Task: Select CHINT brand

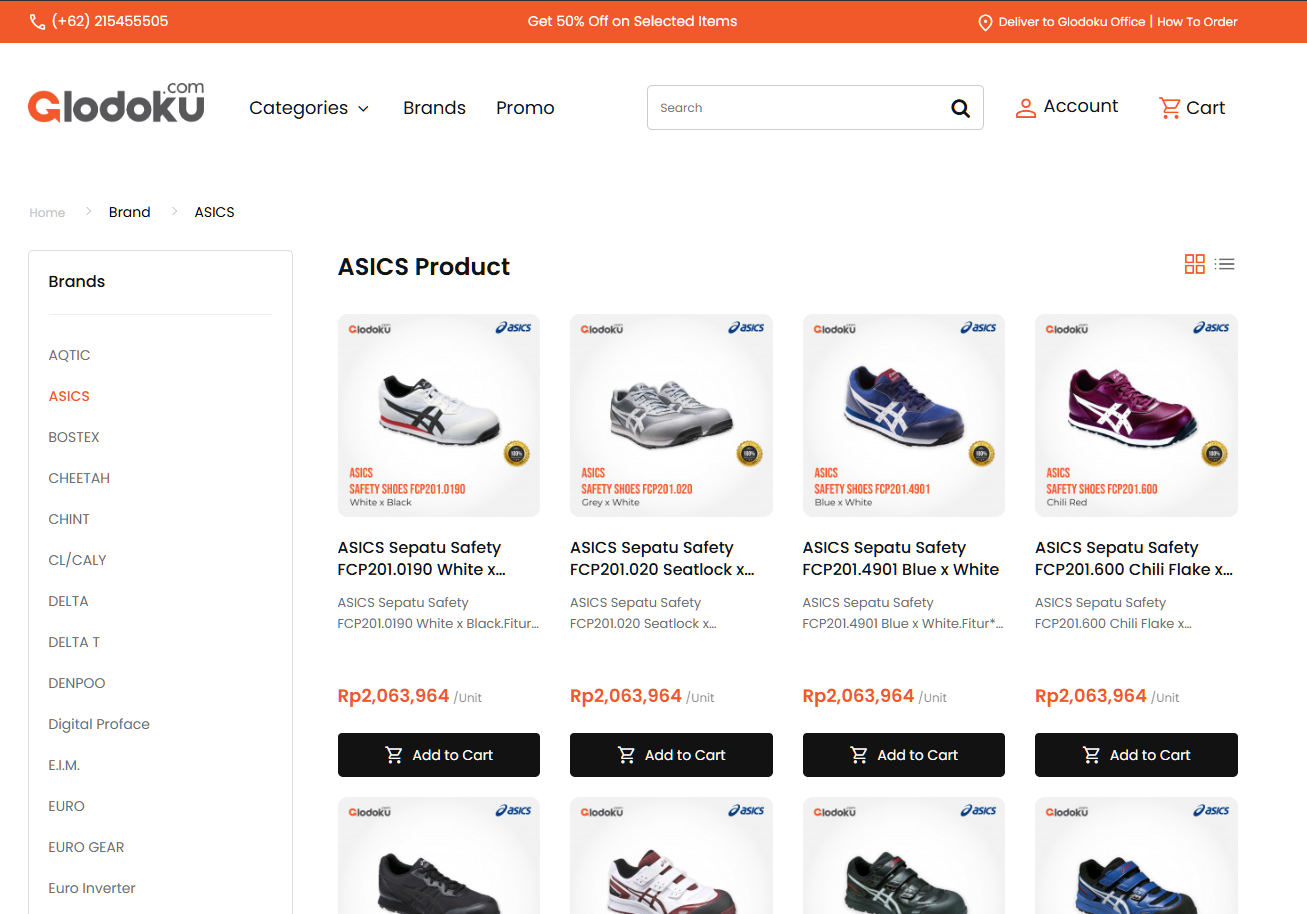Action: (69, 519)
